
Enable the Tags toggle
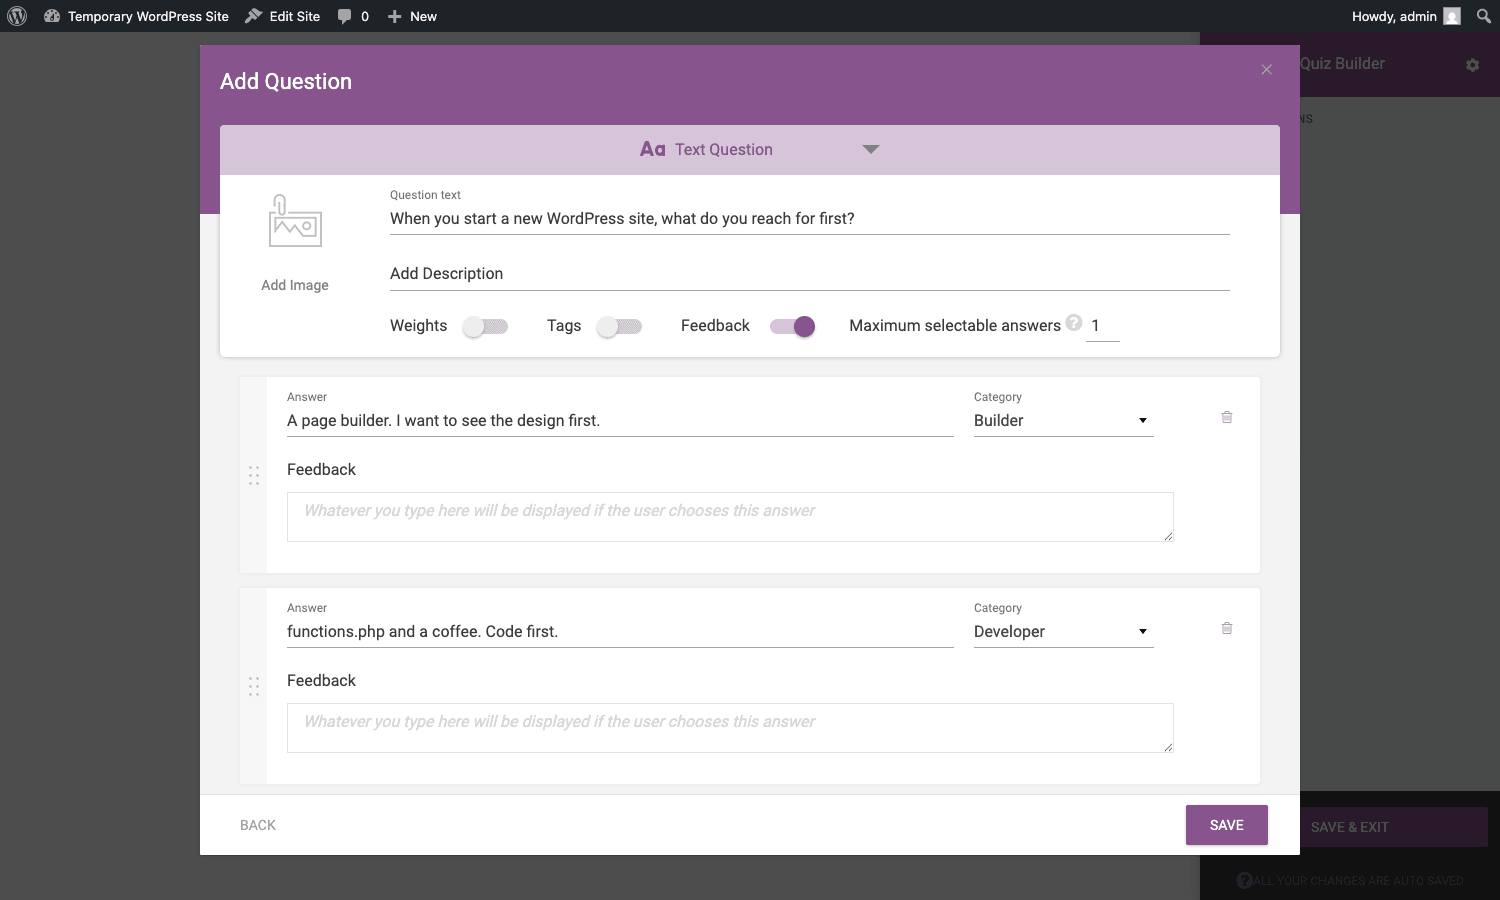[x=619, y=327]
